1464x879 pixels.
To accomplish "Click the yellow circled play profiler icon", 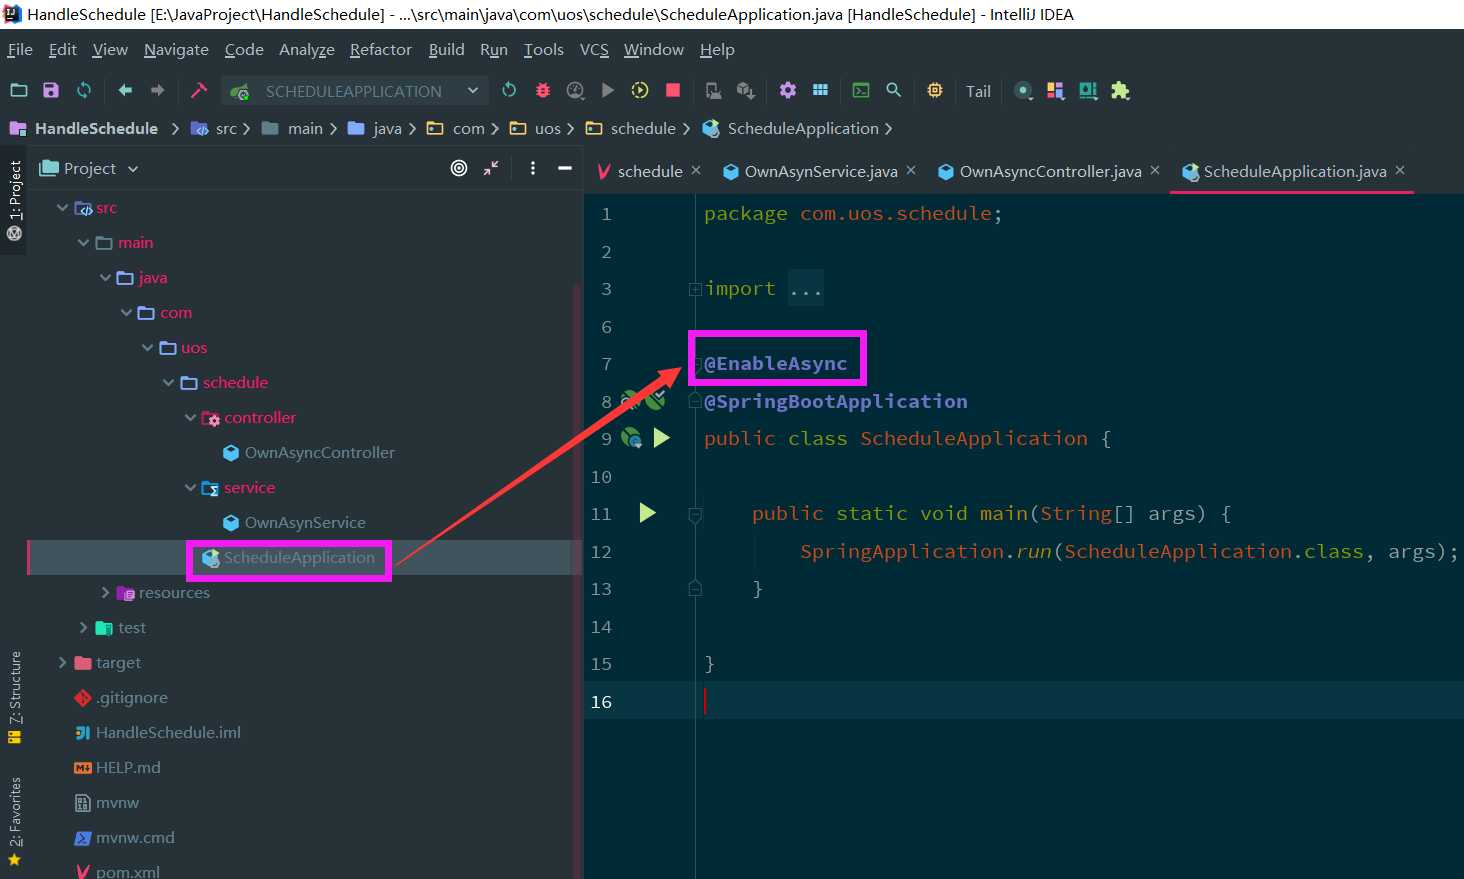I will [640, 90].
